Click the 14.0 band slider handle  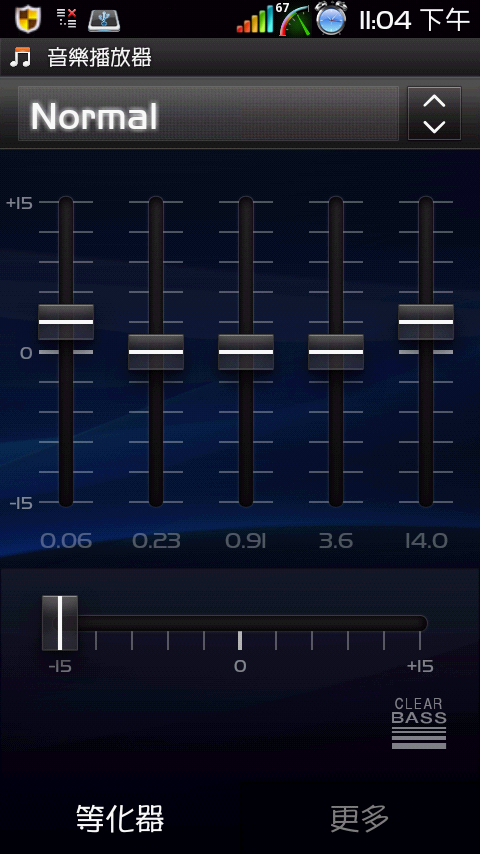click(x=426, y=322)
